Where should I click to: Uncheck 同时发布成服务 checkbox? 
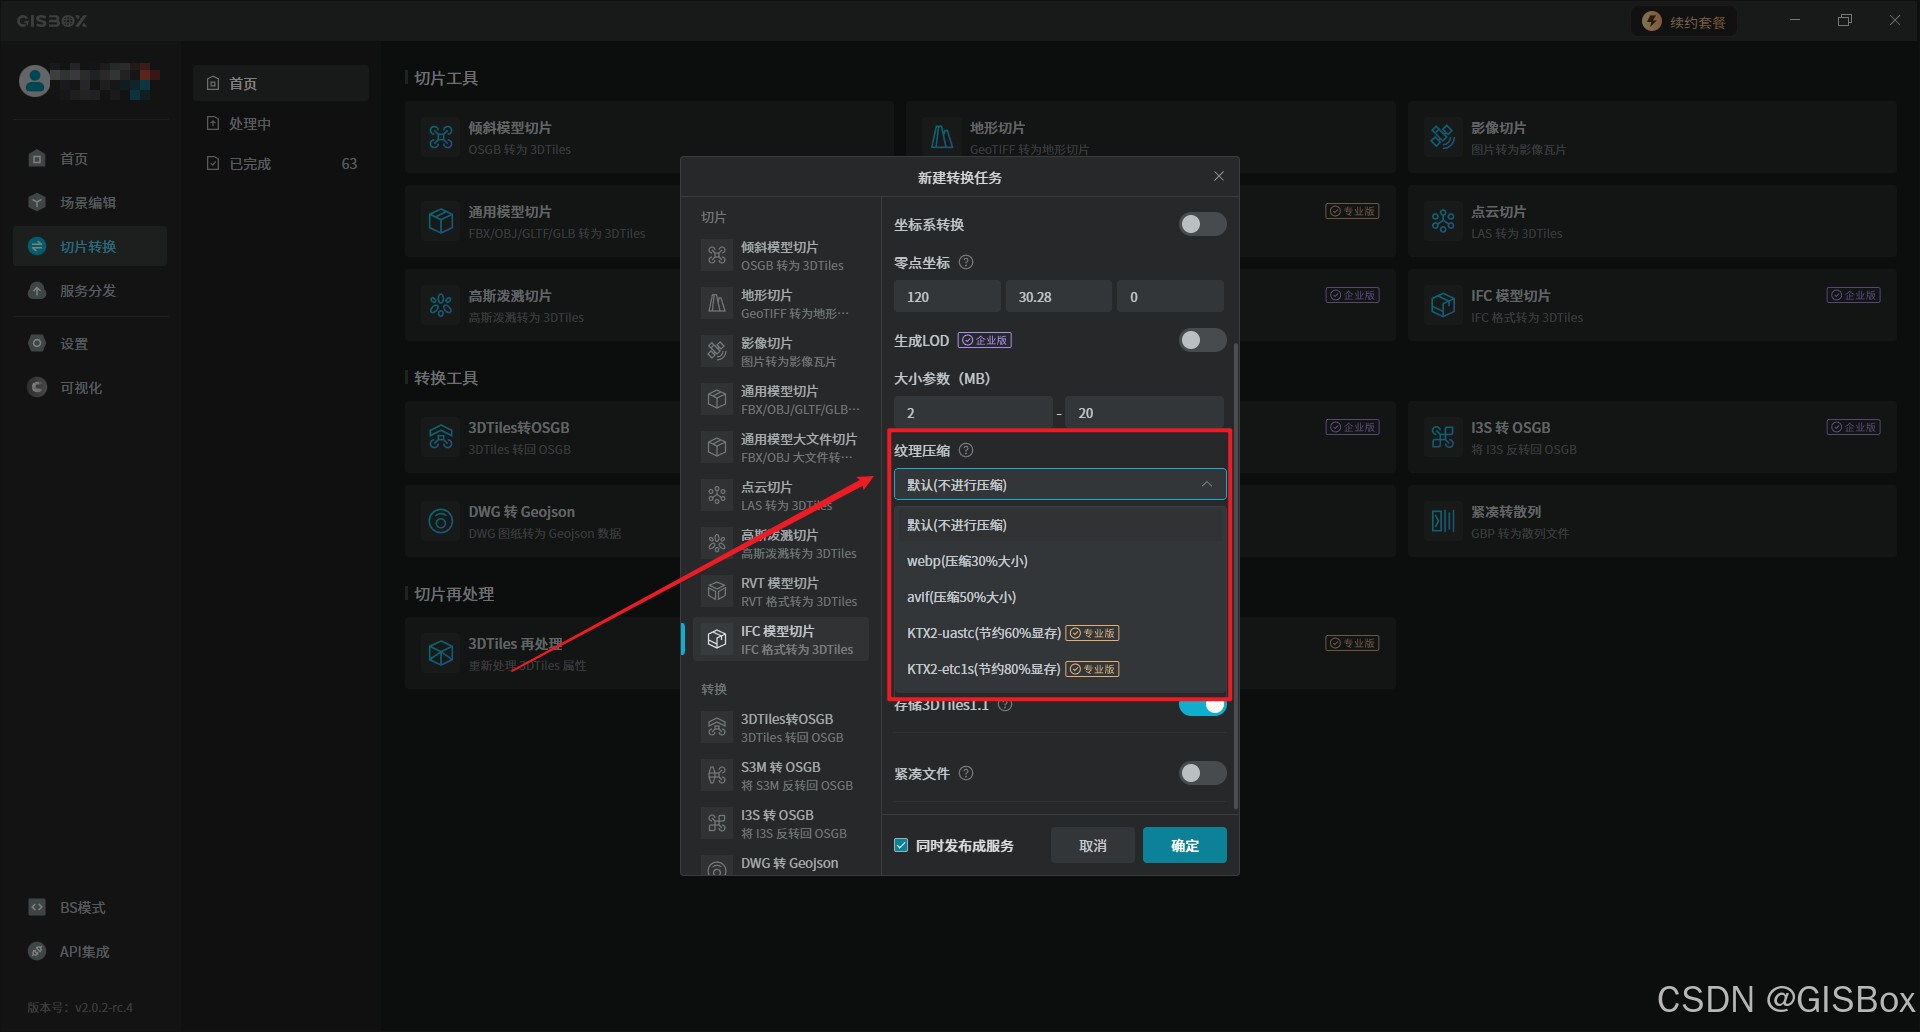click(901, 846)
